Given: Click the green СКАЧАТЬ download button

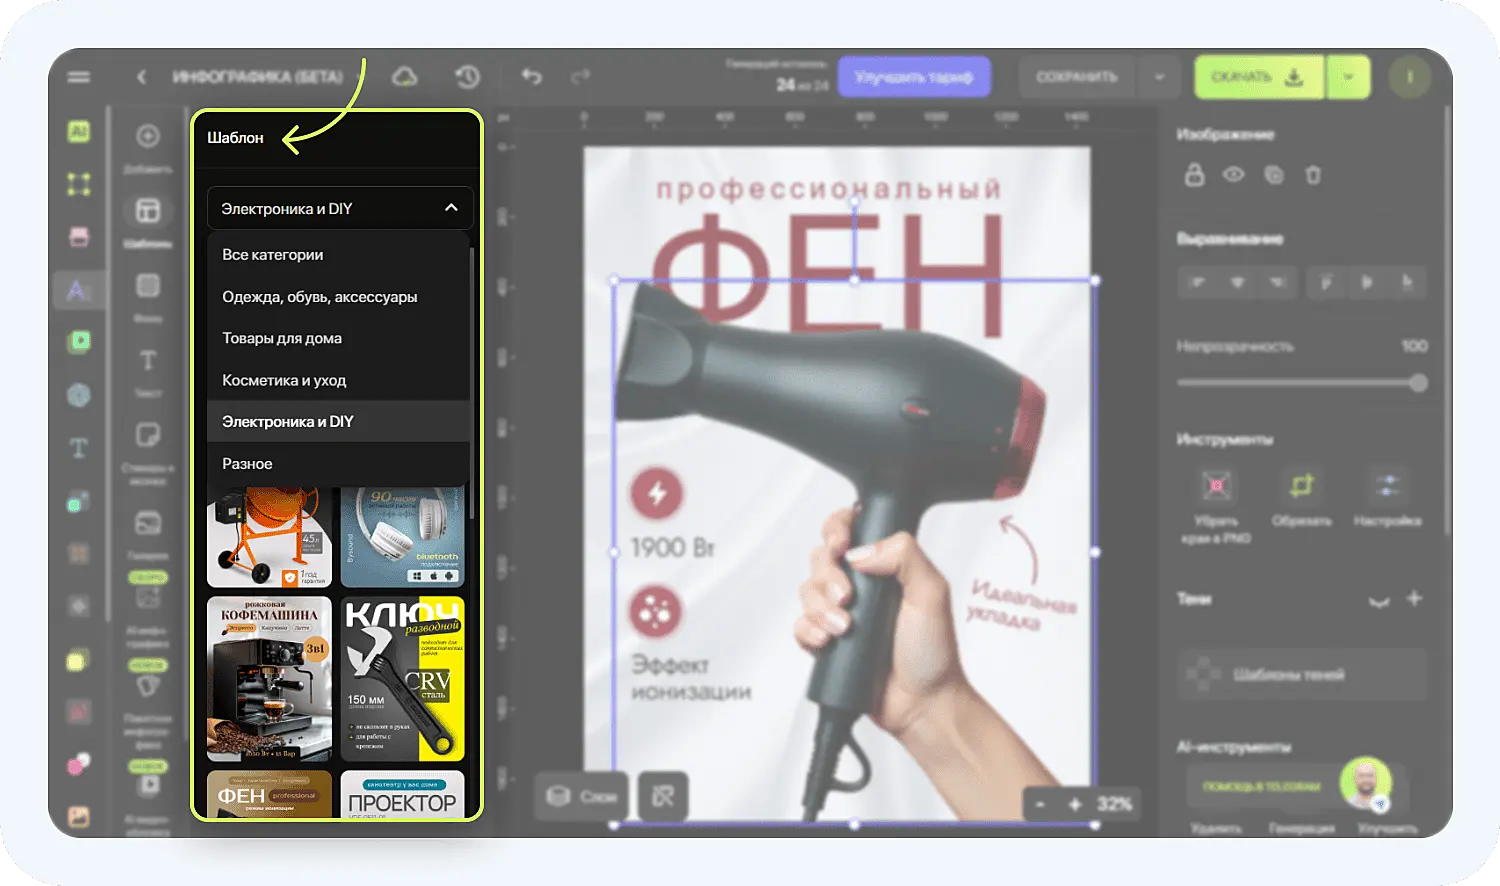Looking at the screenshot, I should [1259, 77].
